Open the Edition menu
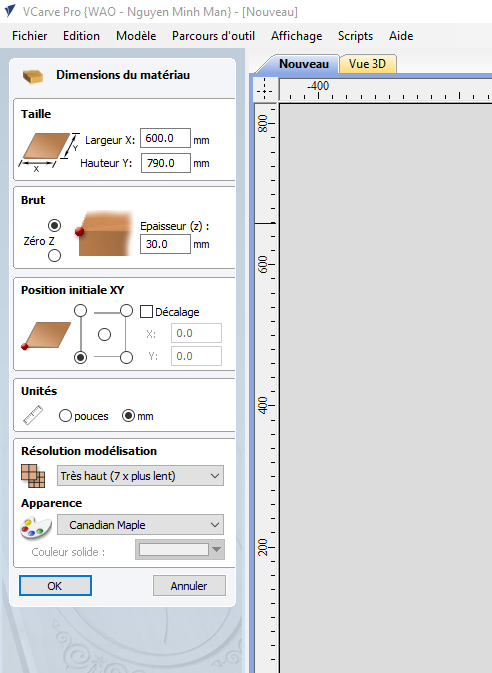The image size is (492, 673). (81, 36)
